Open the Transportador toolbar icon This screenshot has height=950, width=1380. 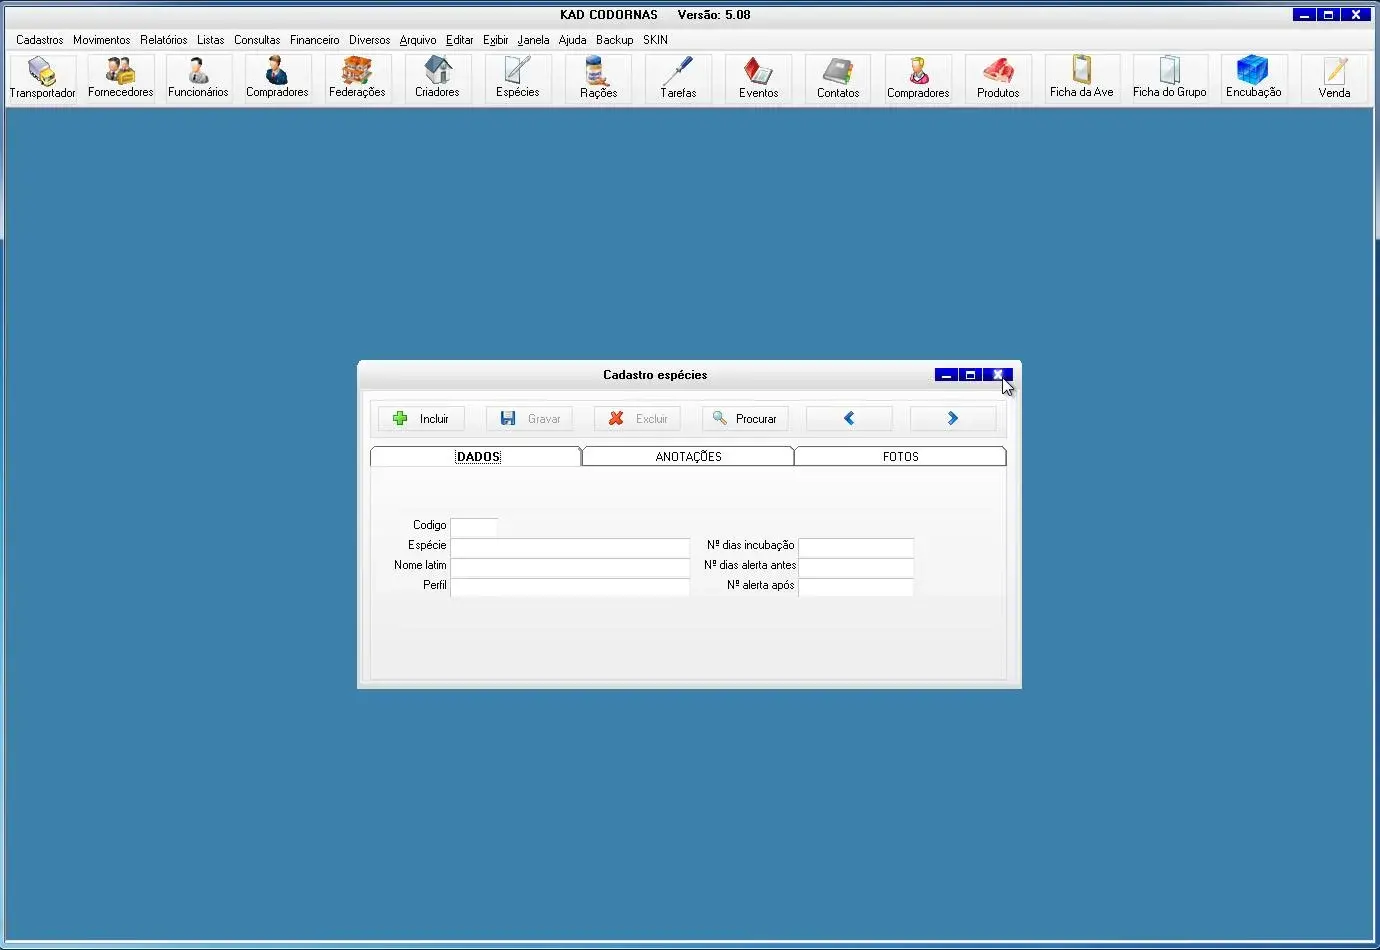click(x=42, y=78)
